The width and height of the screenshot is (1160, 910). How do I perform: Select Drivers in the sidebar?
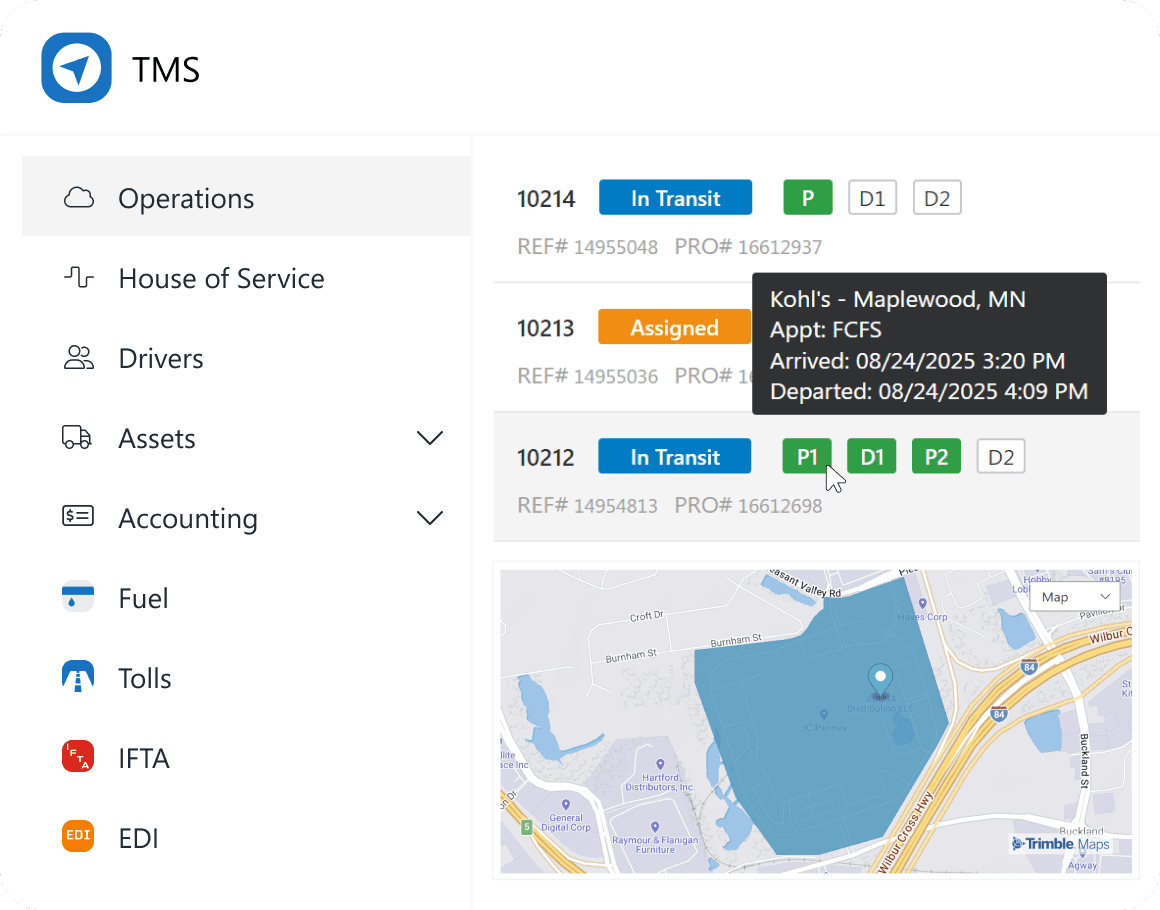point(161,358)
